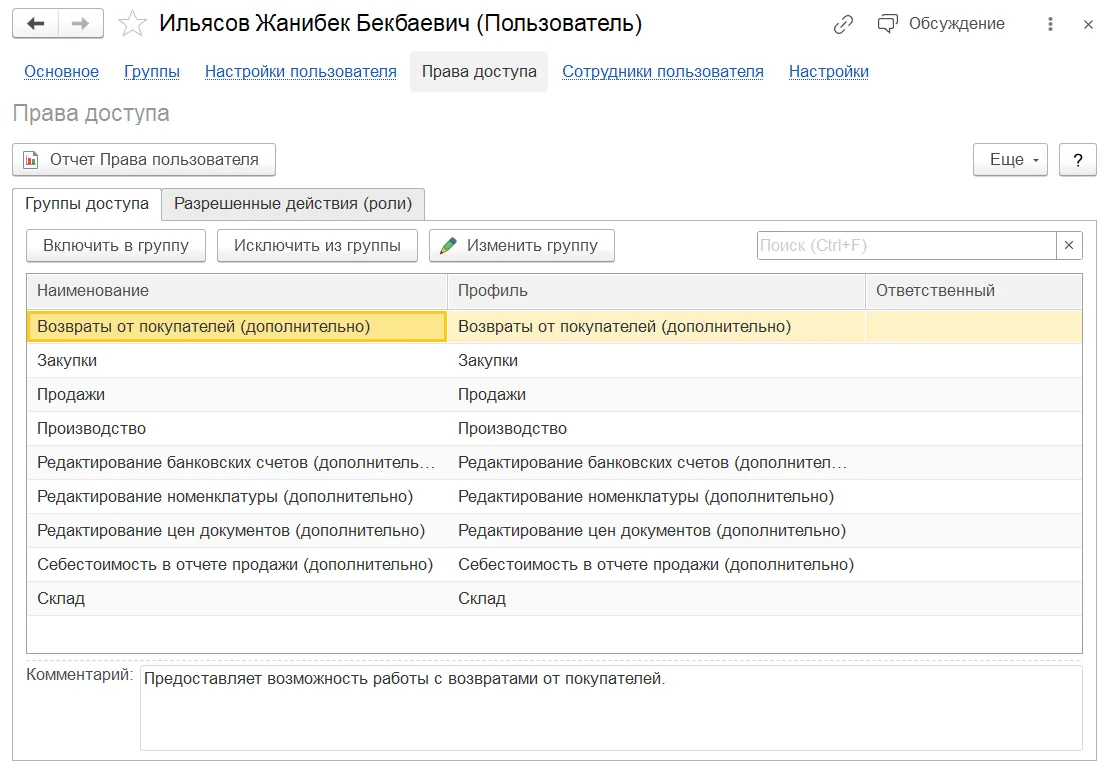Open the three-dot more options menu
Viewport: 1107px width, 768px height.
click(1051, 24)
